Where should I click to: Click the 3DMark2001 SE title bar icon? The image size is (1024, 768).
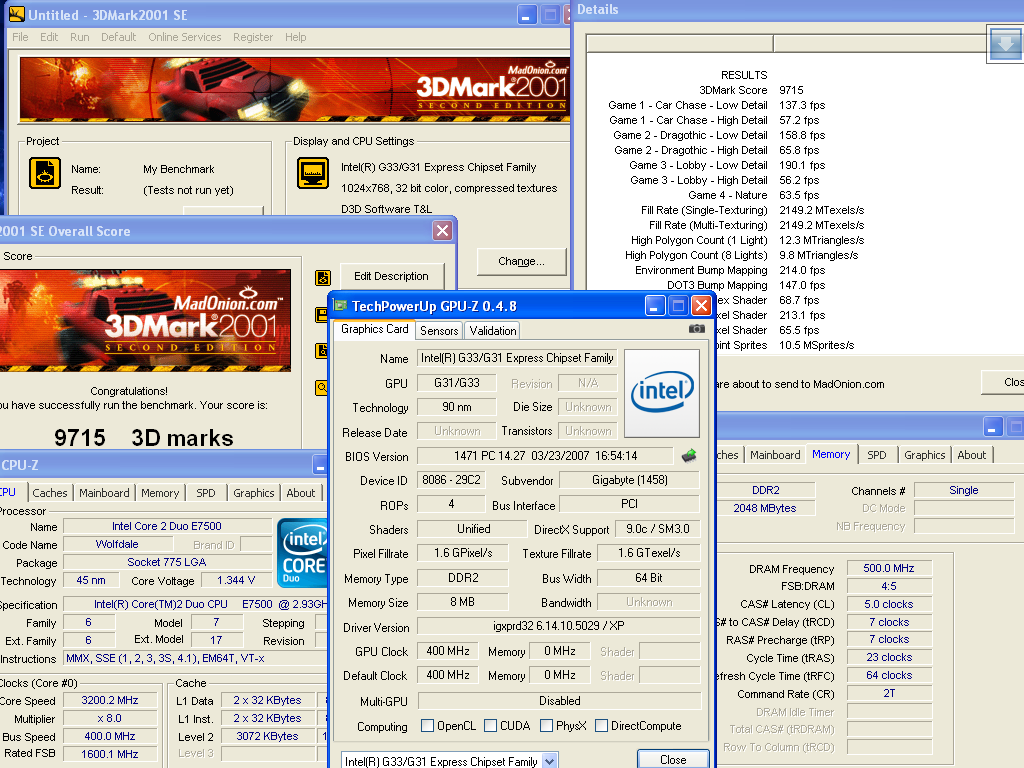click(16, 14)
